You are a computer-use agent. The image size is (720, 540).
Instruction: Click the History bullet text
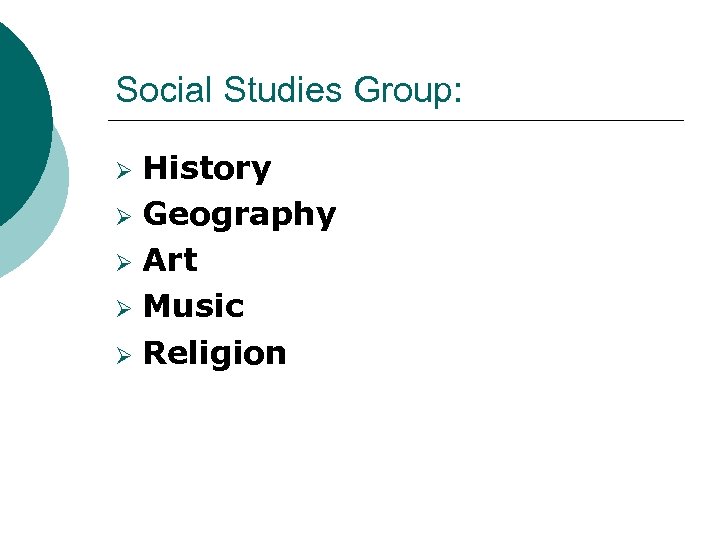click(207, 168)
